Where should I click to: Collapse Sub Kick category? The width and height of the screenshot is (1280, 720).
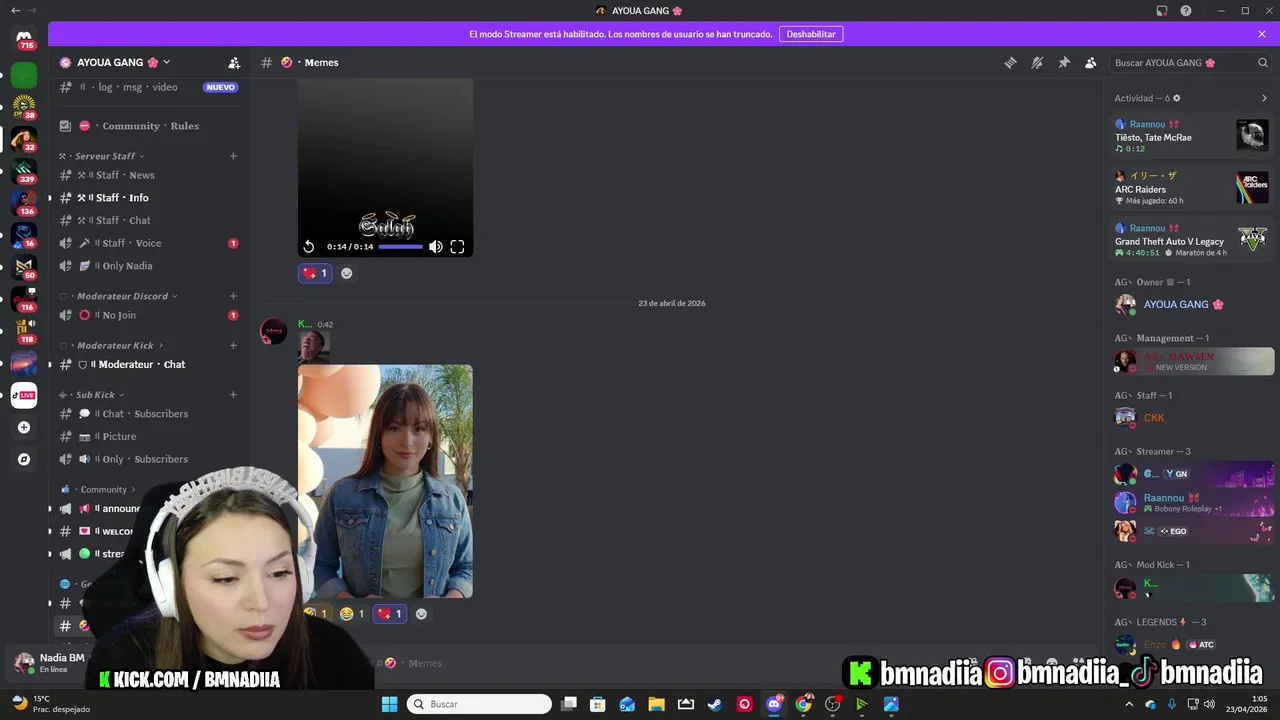pos(92,394)
